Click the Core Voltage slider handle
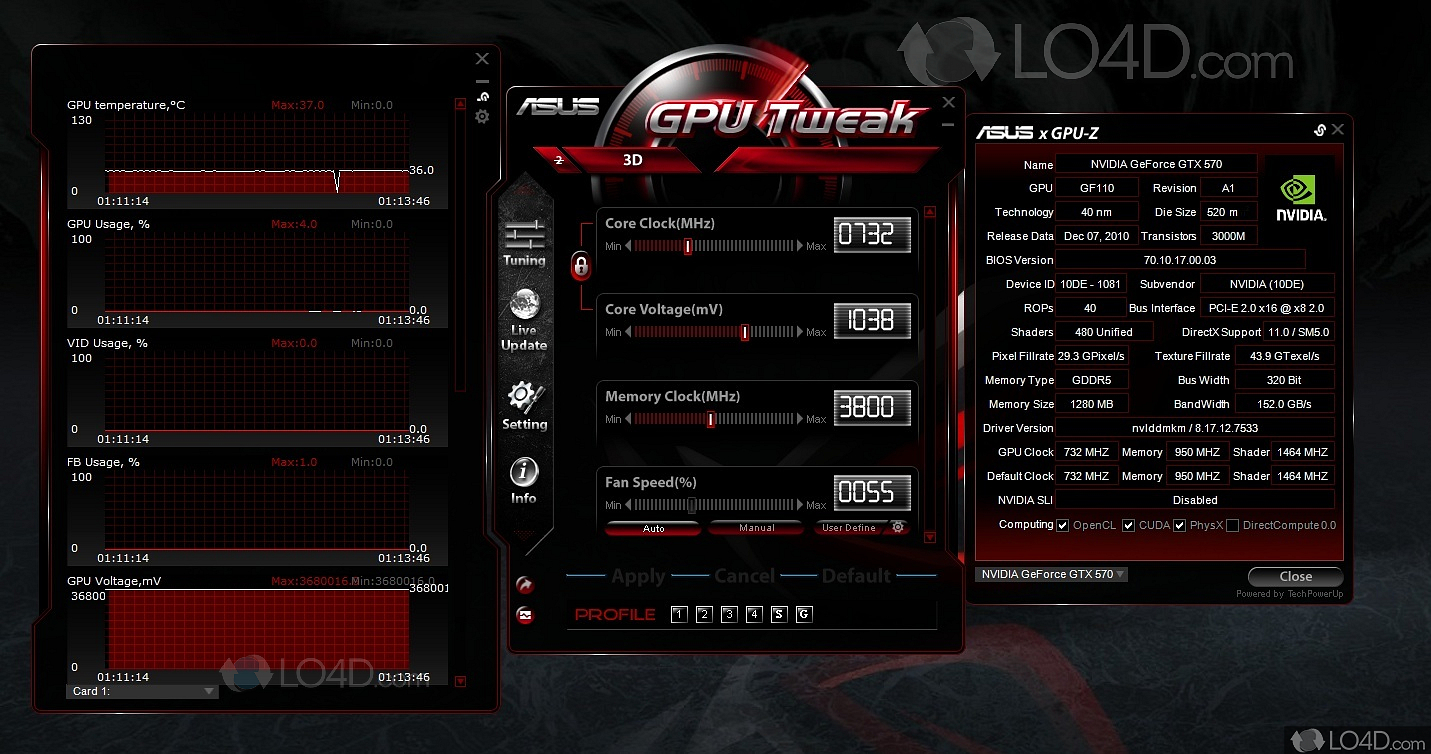 pos(745,332)
